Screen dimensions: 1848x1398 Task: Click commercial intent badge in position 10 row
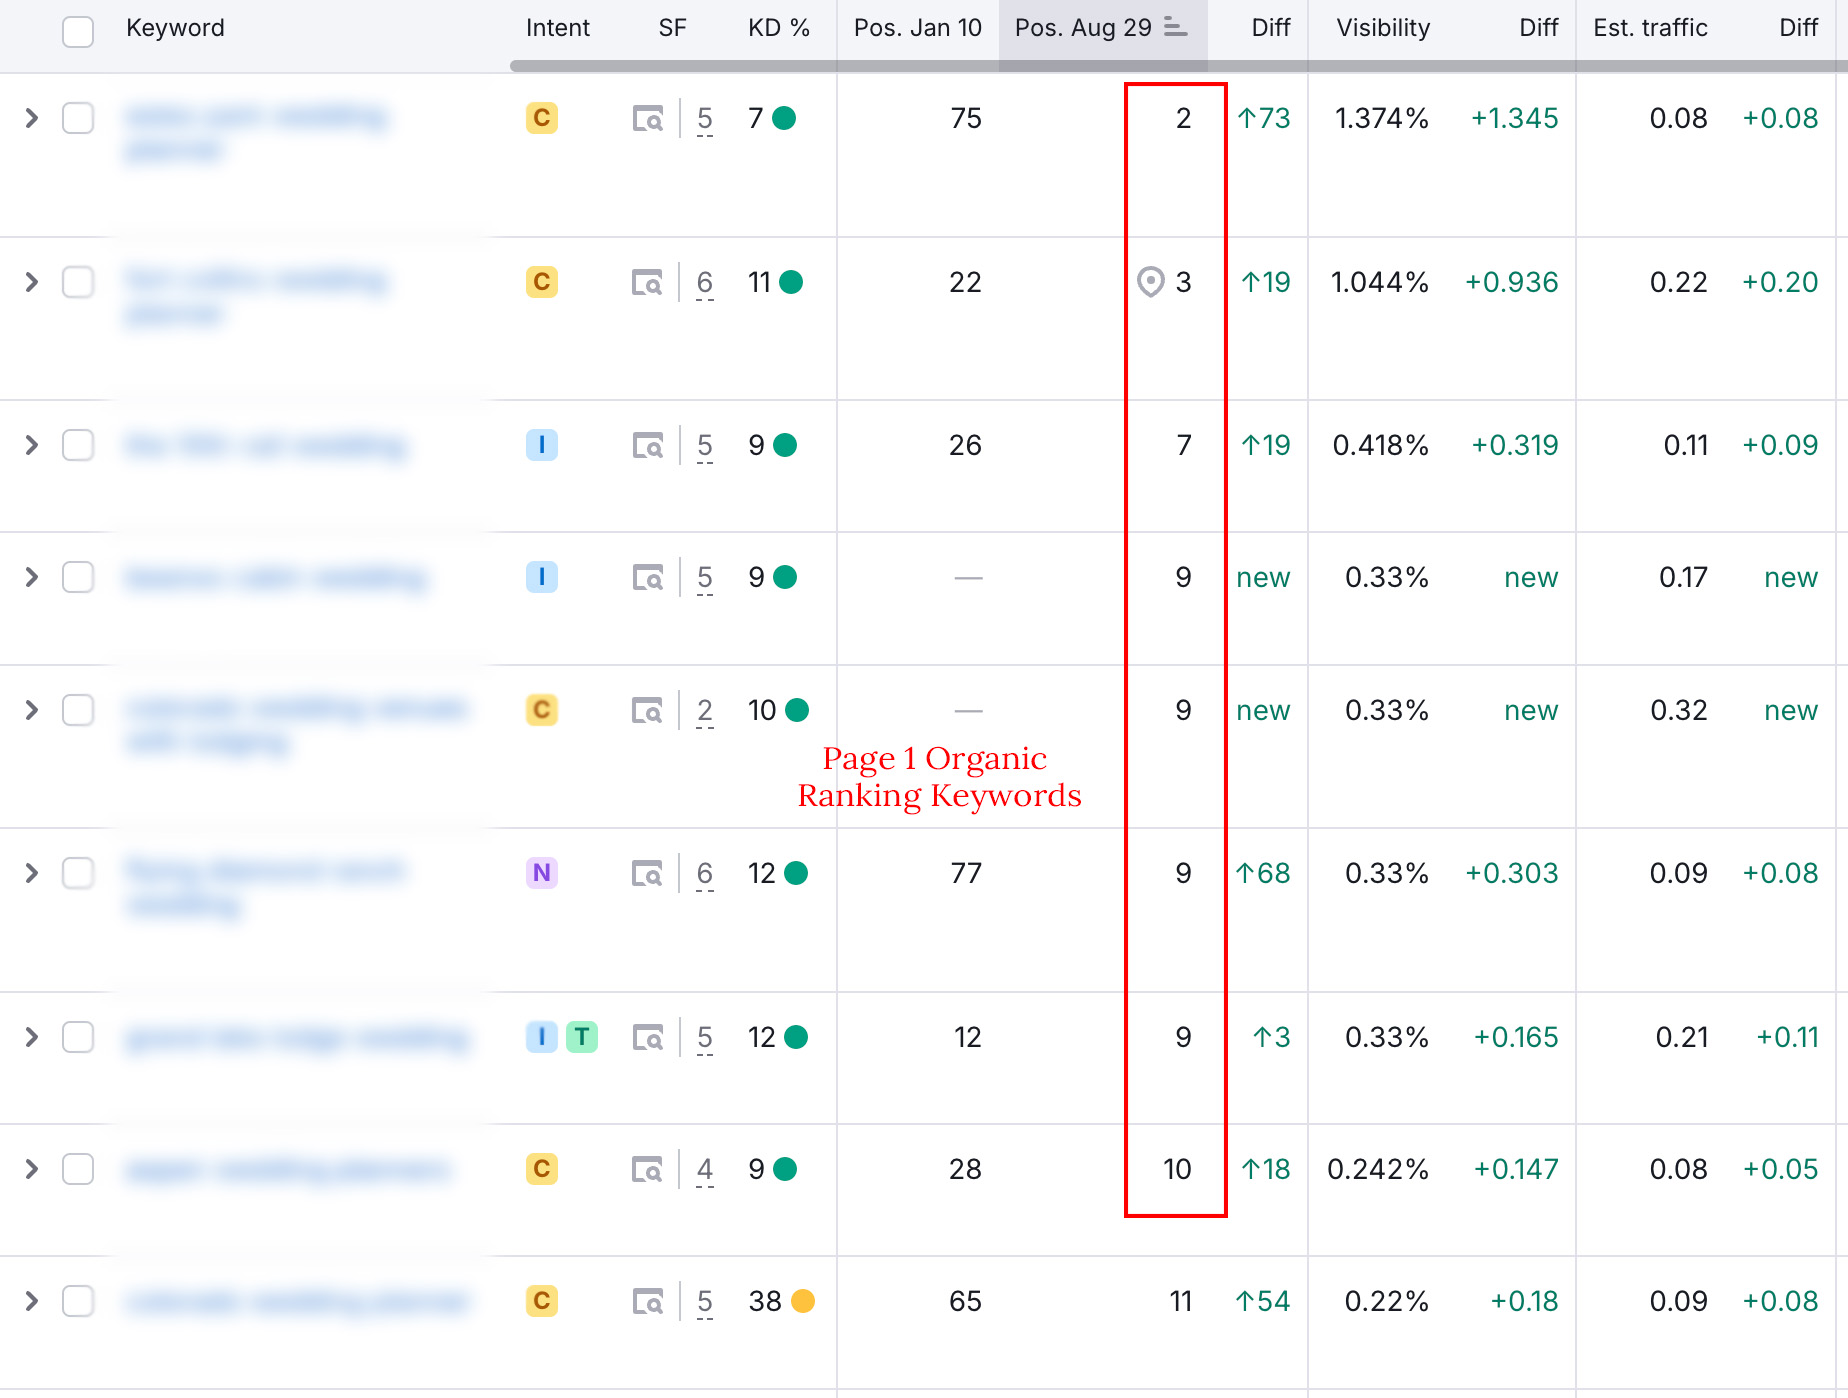click(542, 1169)
